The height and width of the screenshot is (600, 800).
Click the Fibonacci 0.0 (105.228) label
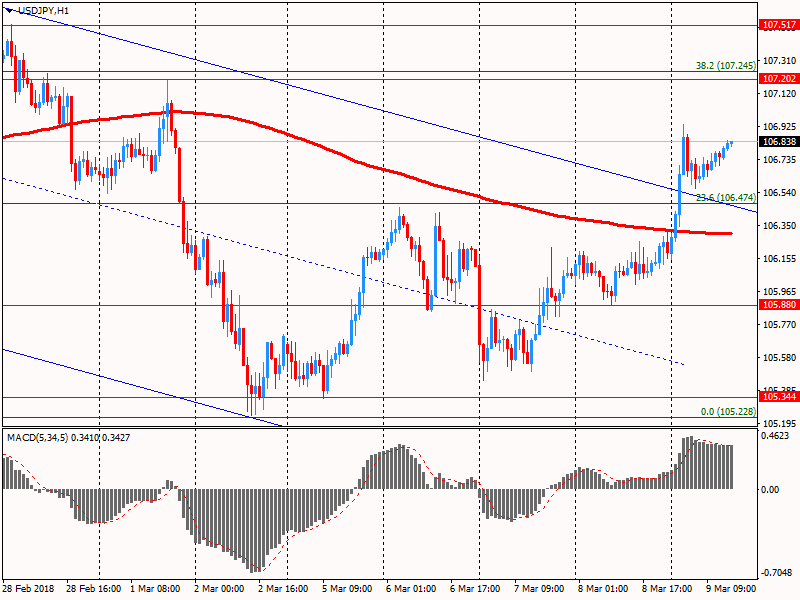(728, 411)
